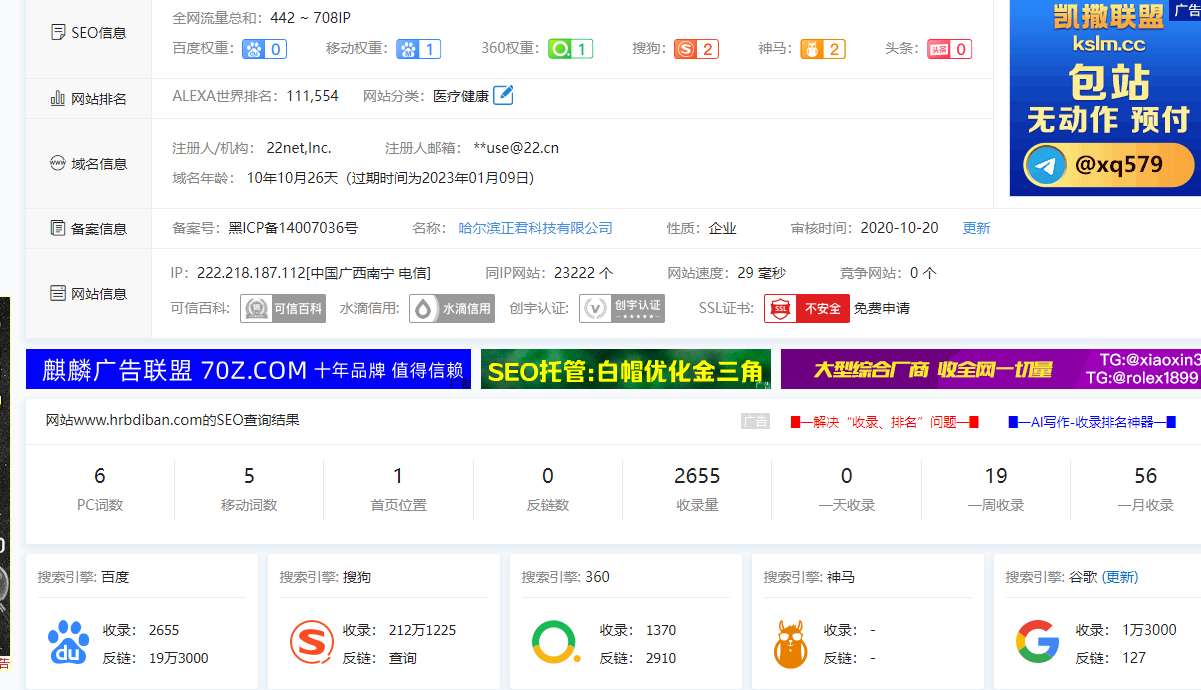1201x690 pixels.
Task: Open the 水滴信用 badge
Action: 452,308
